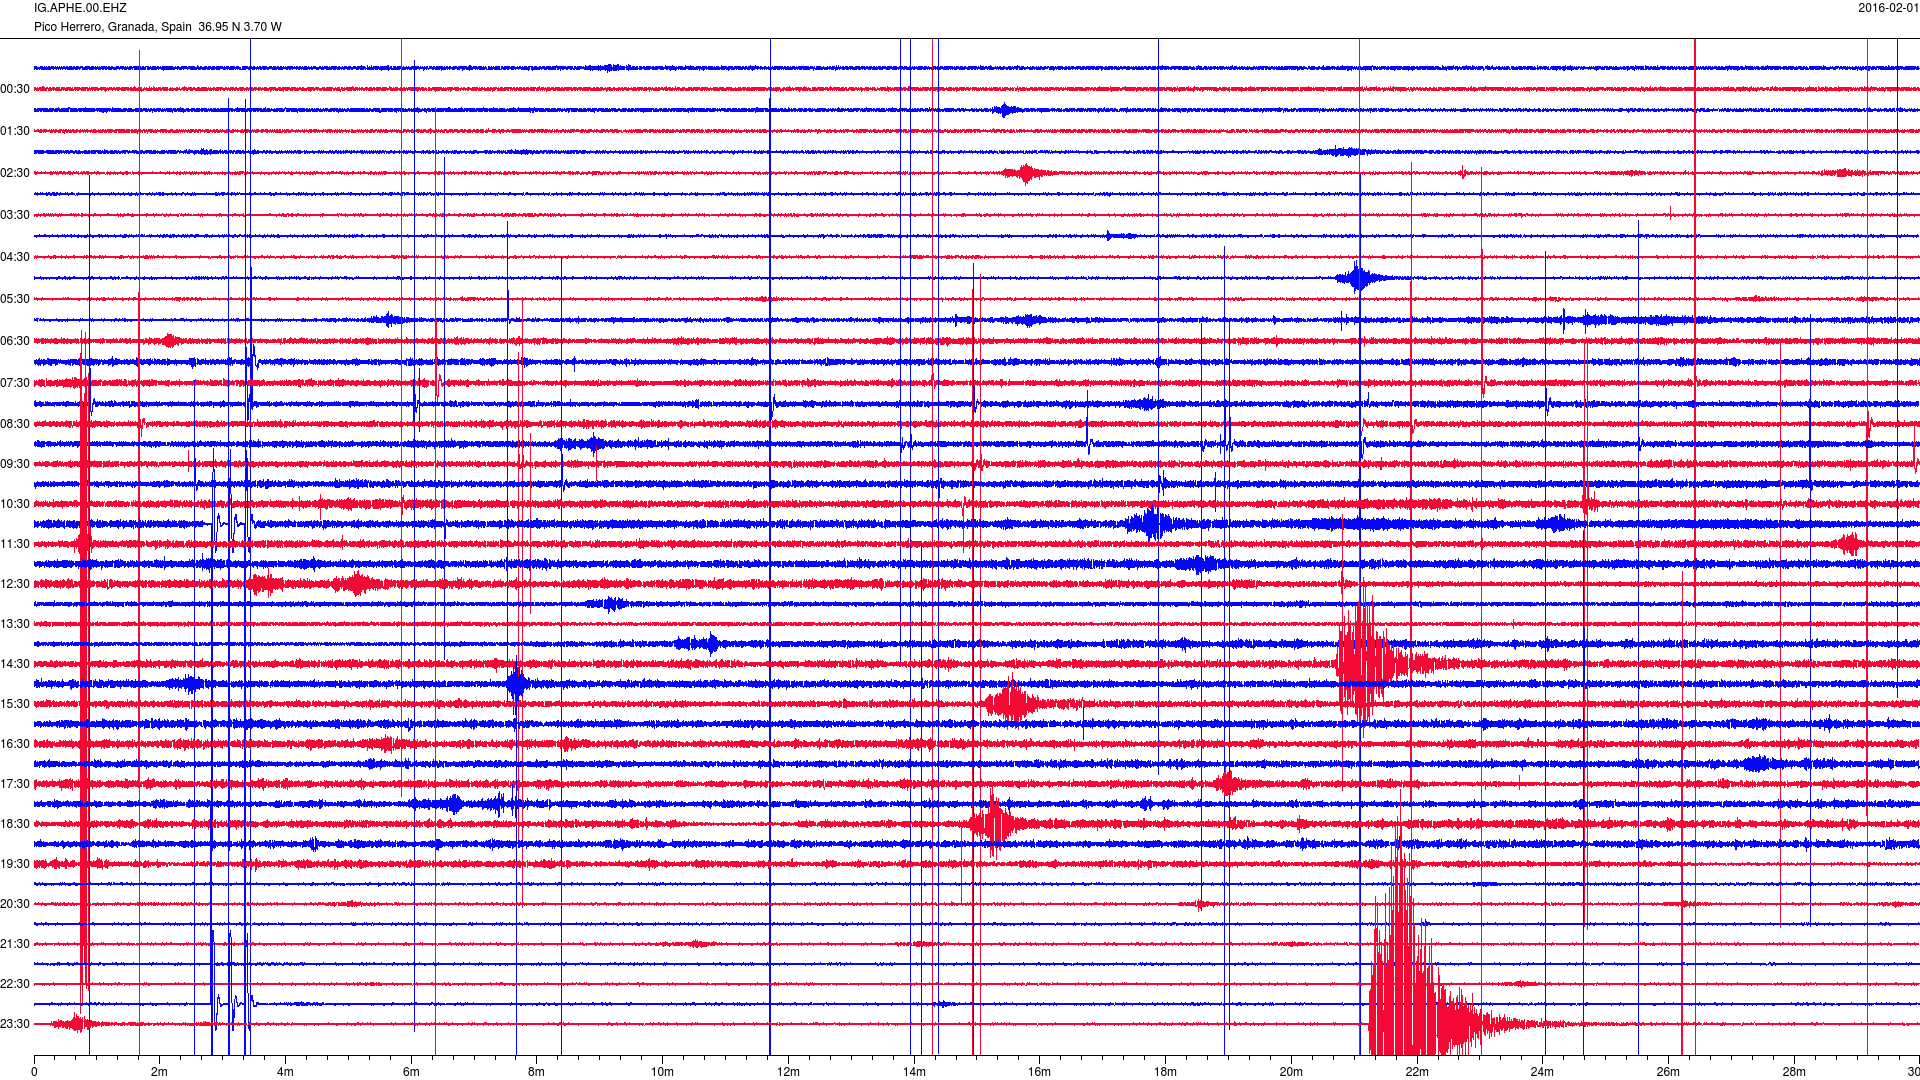Click the 05:30 time label

(15, 299)
